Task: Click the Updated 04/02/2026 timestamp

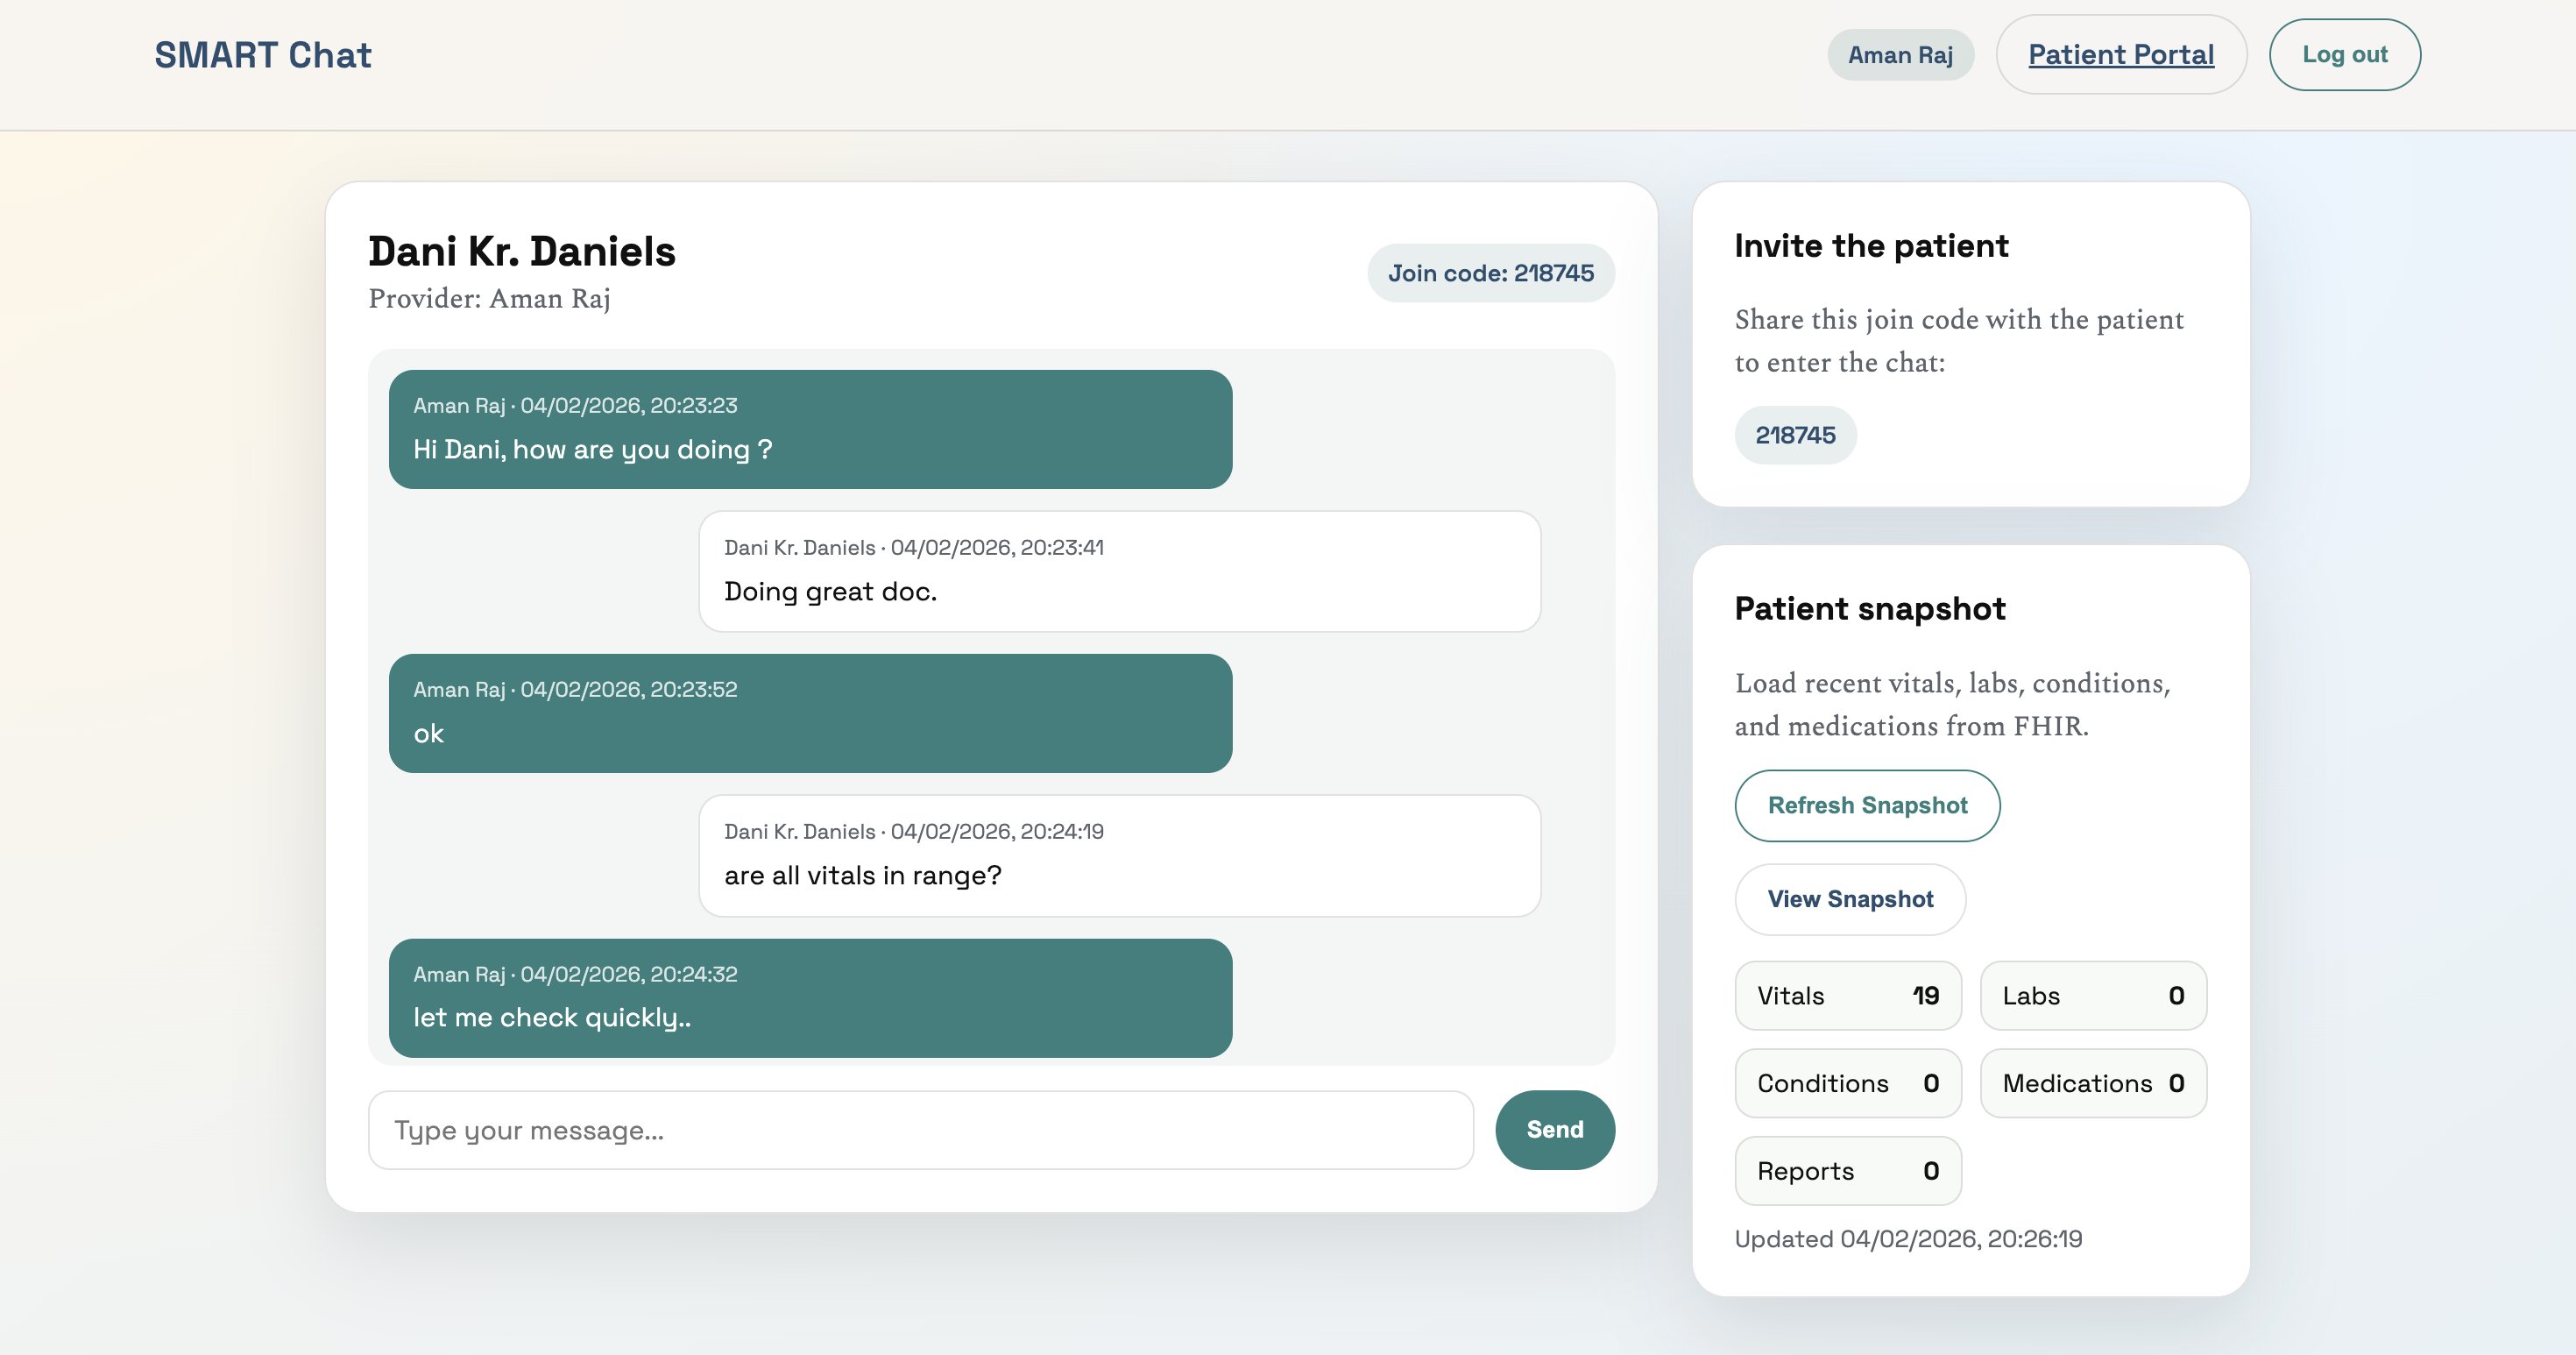Action: point(1907,1238)
